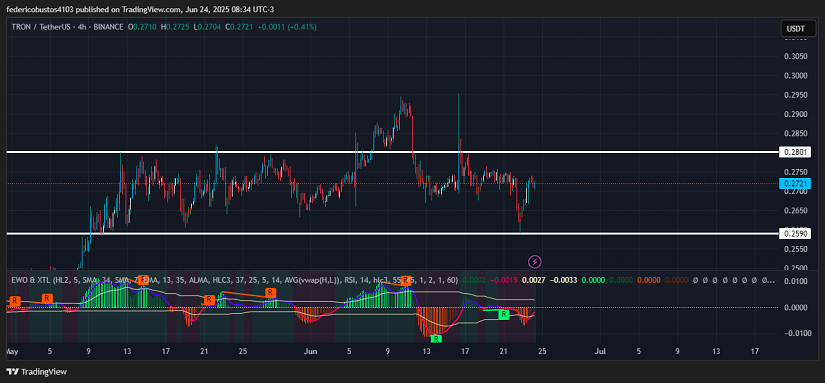Click the purple lightning bolt event icon
825x383 pixels.
pos(535,261)
